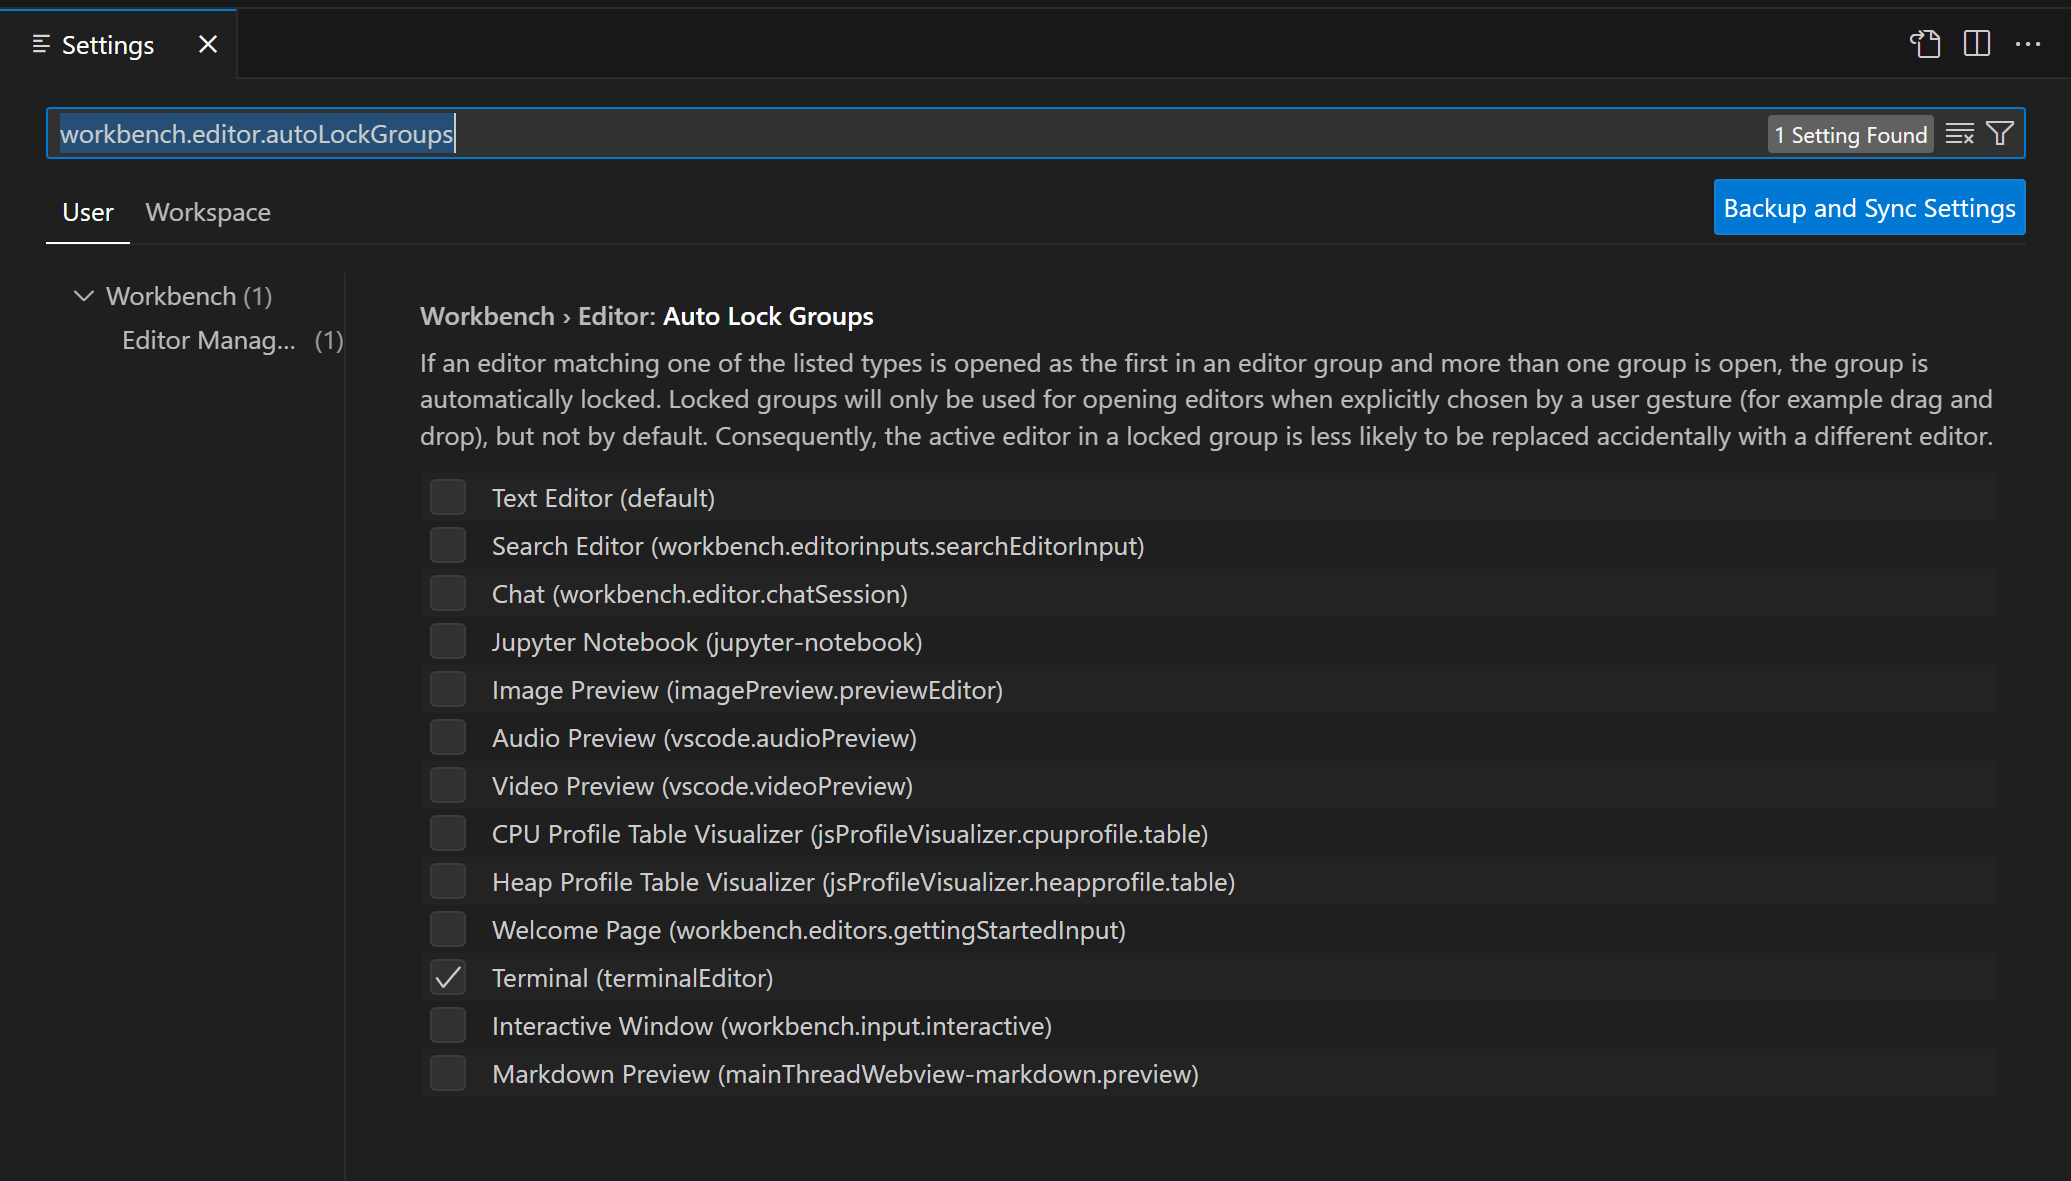
Task: Enable the Jupyter Notebook auto lock
Action: pos(447,642)
